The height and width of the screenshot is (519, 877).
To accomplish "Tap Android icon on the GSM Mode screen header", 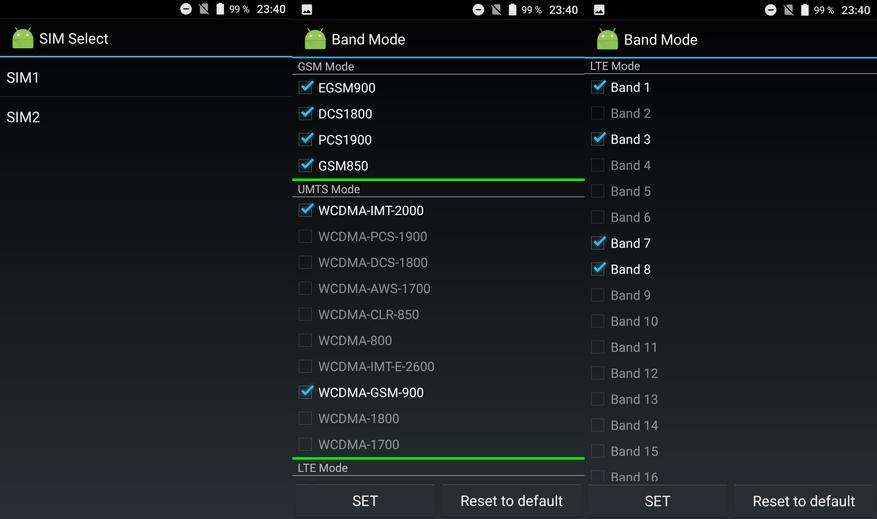I will tap(315, 39).
